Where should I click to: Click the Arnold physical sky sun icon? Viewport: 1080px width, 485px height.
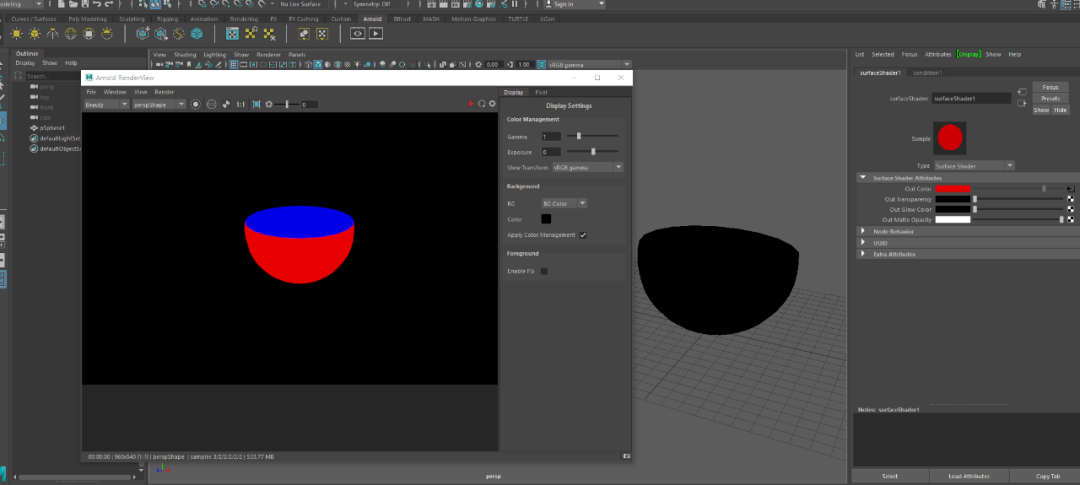[x=107, y=33]
